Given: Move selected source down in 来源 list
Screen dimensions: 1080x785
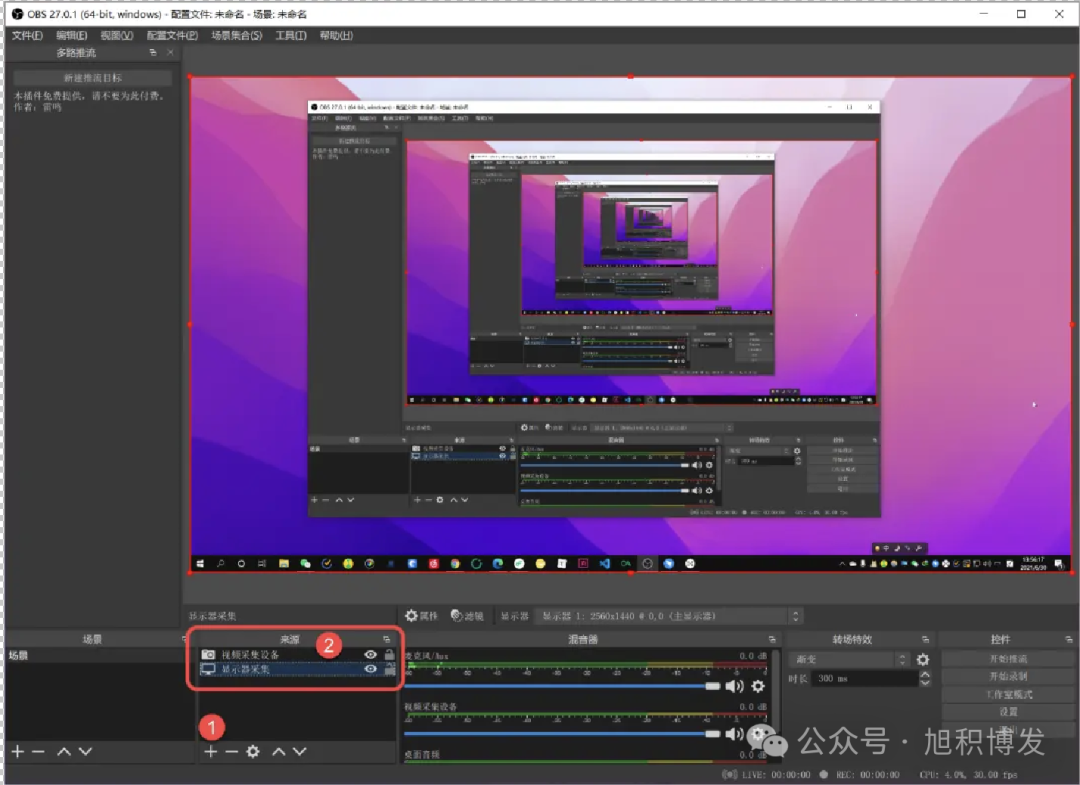Looking at the screenshot, I should point(300,752).
